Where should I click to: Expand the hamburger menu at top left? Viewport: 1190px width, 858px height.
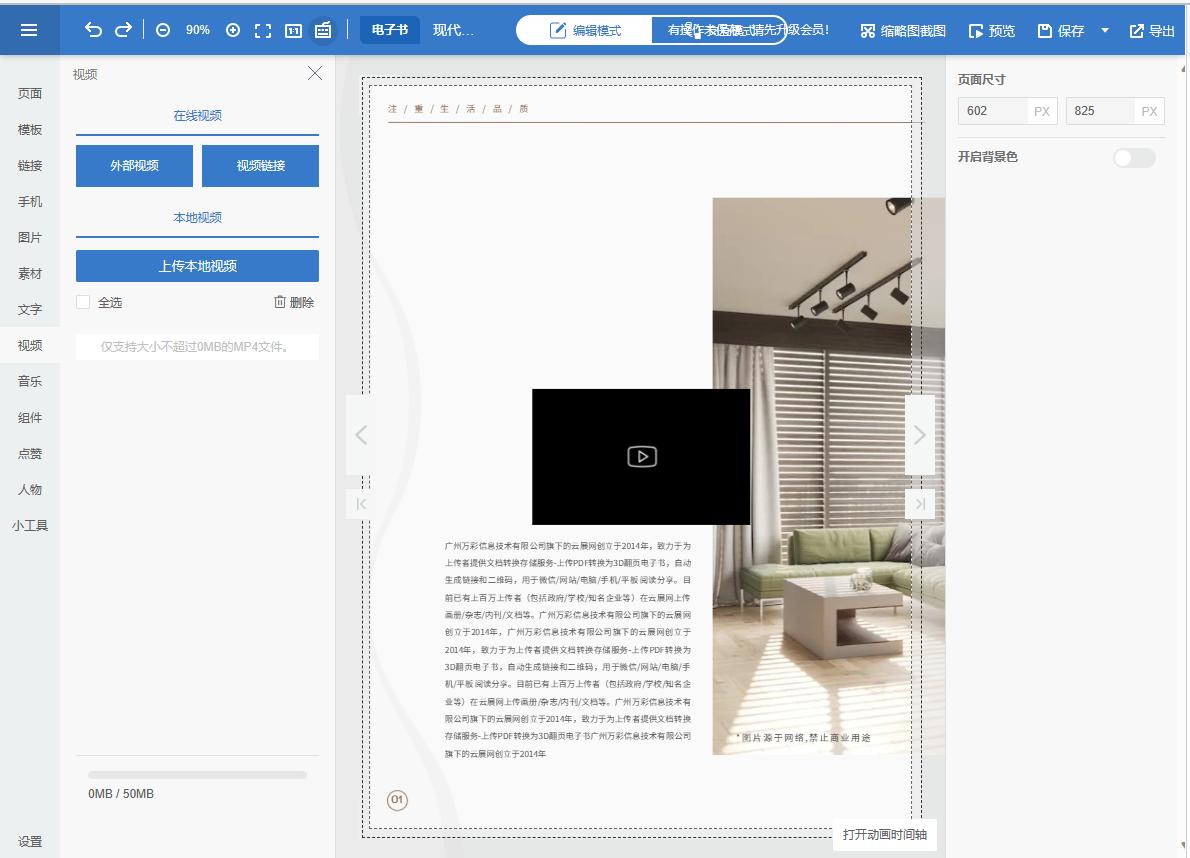(x=28, y=29)
